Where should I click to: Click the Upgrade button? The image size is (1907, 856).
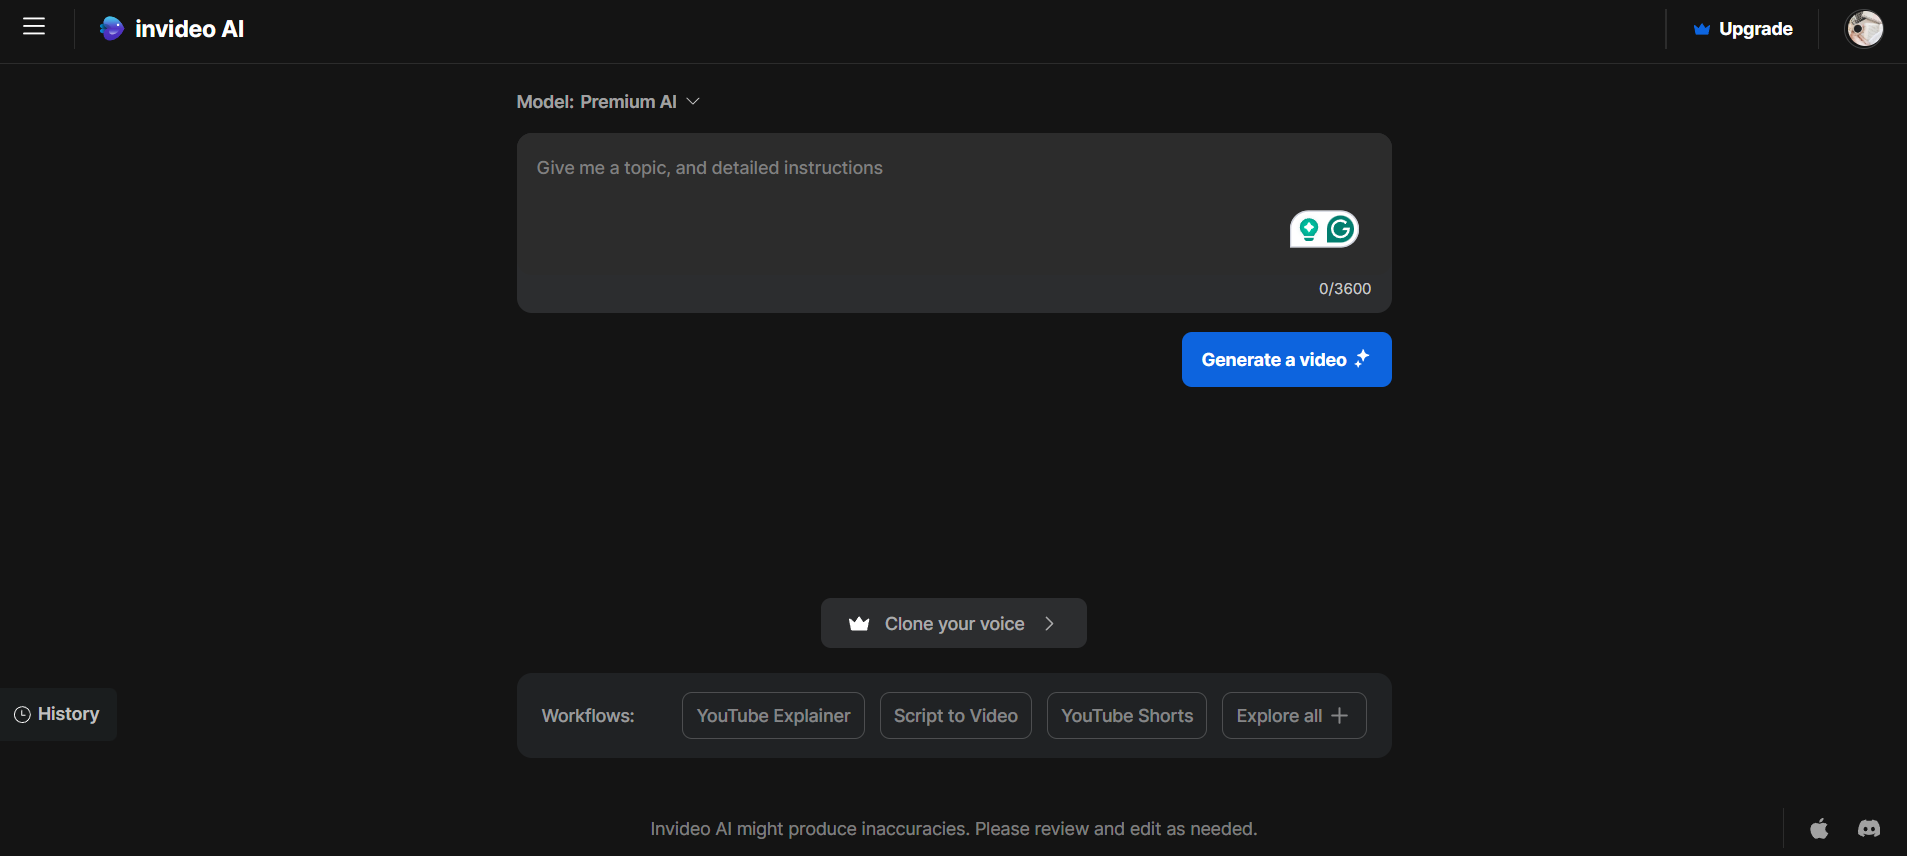point(1743,29)
